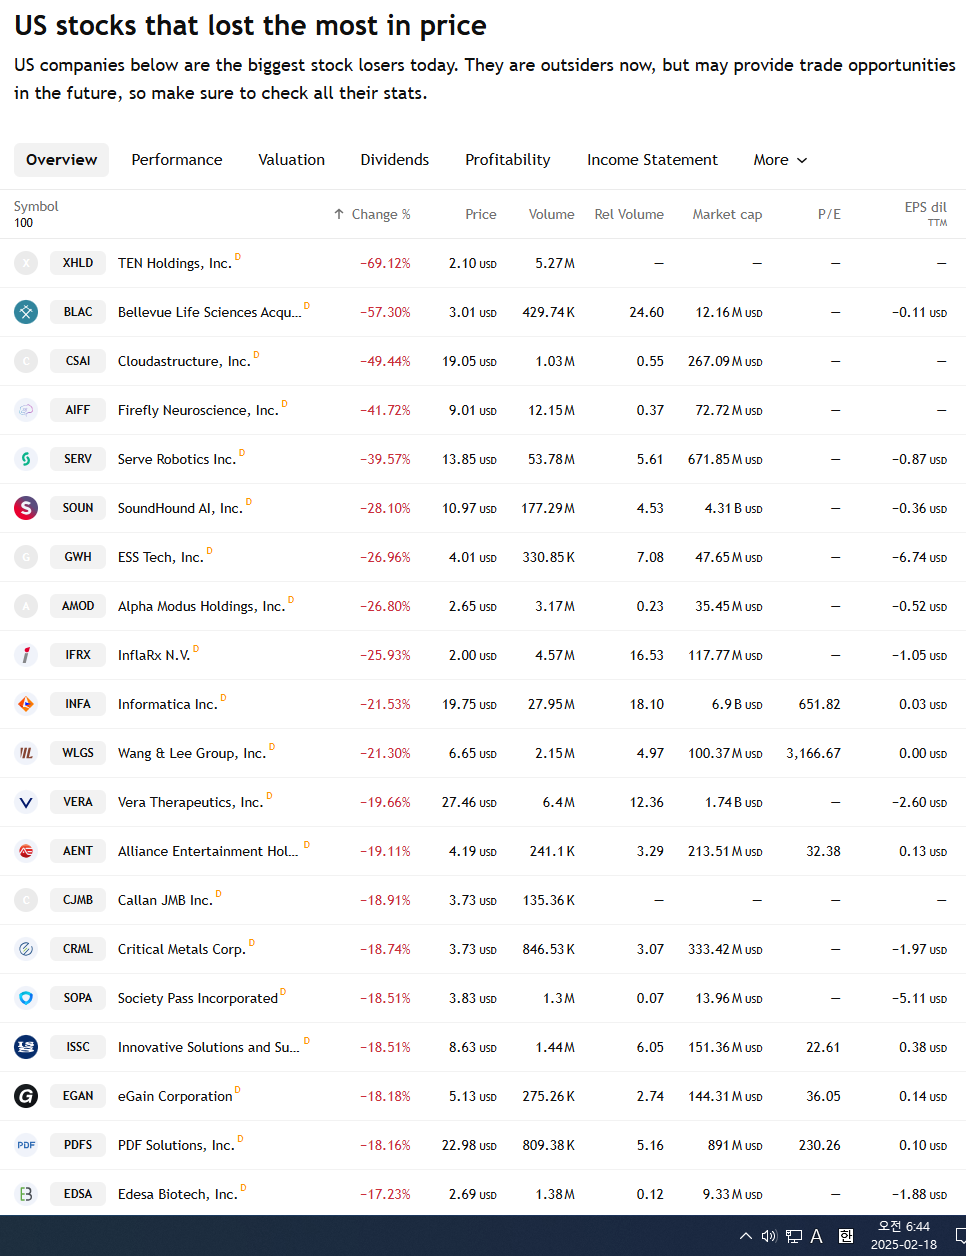Click the SoundHound SOUN logo icon
The width and height of the screenshot is (966, 1256).
click(x=26, y=508)
